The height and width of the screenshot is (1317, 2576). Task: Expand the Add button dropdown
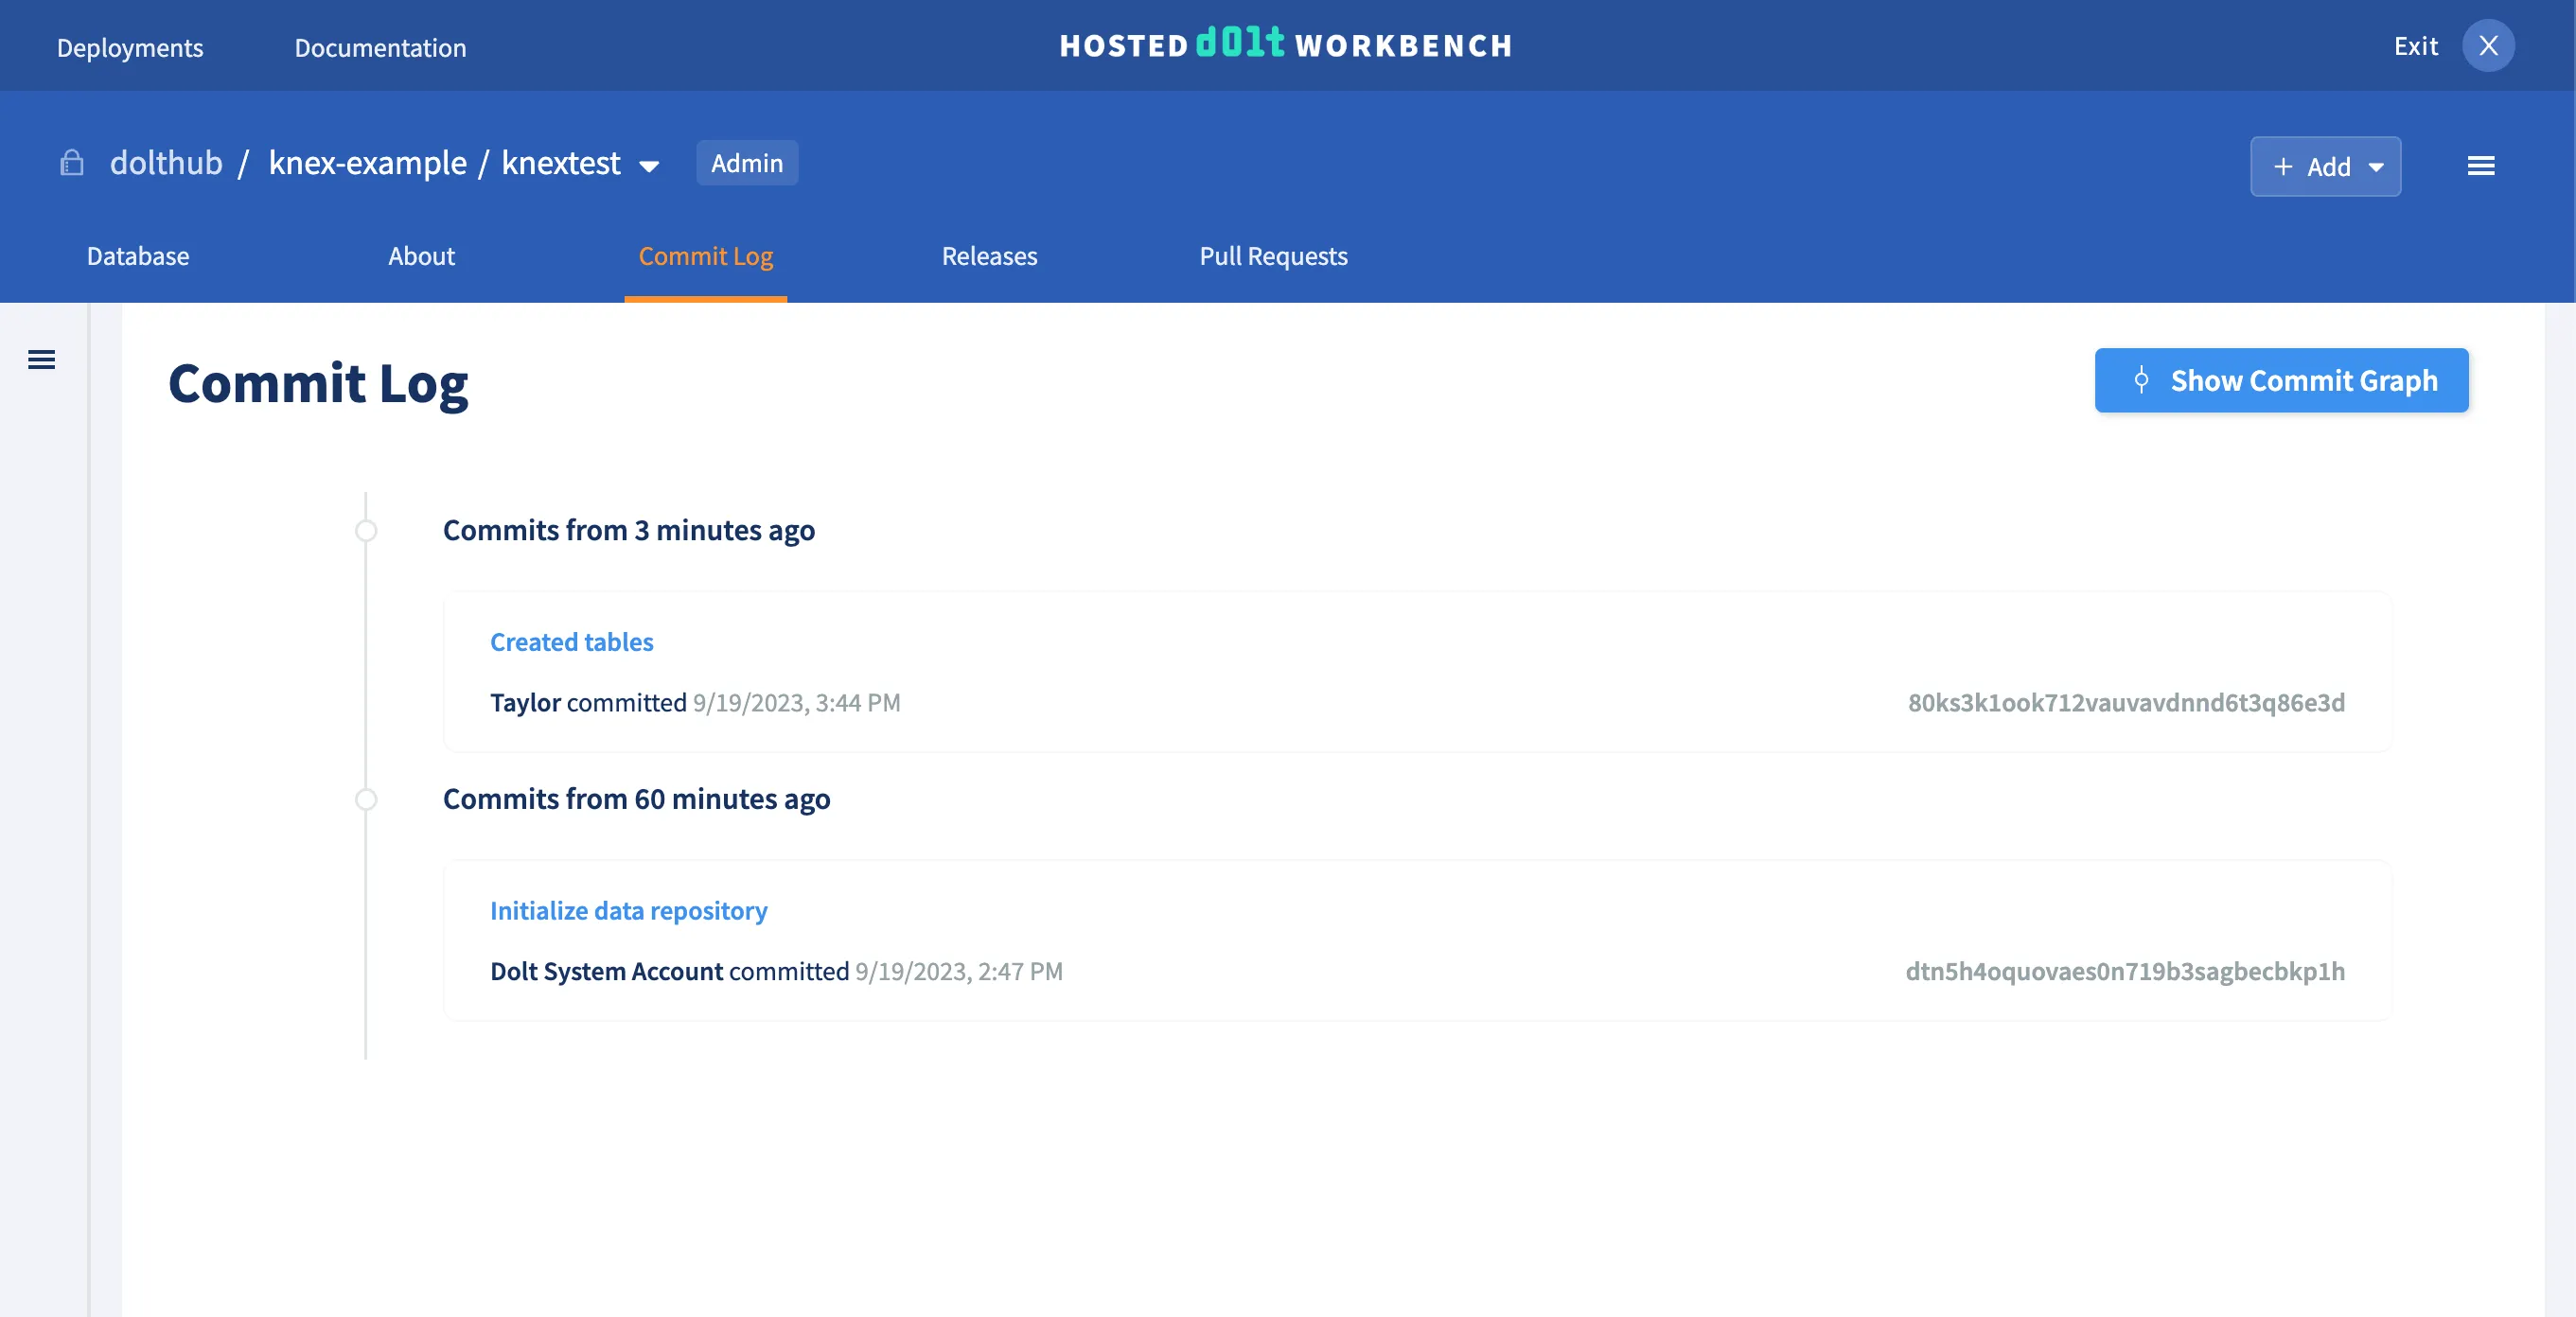(2377, 169)
